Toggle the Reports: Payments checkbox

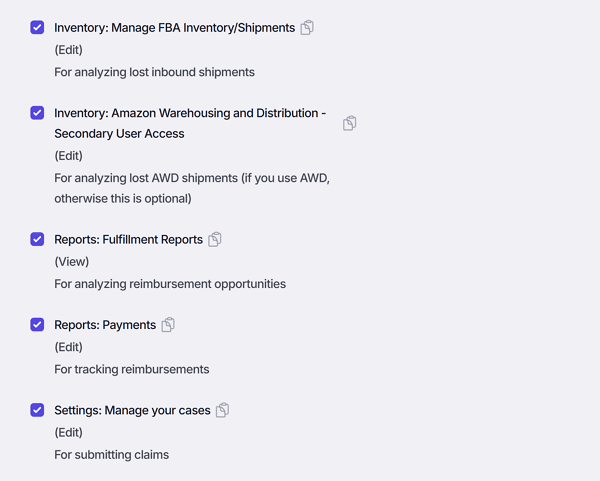[37, 324]
